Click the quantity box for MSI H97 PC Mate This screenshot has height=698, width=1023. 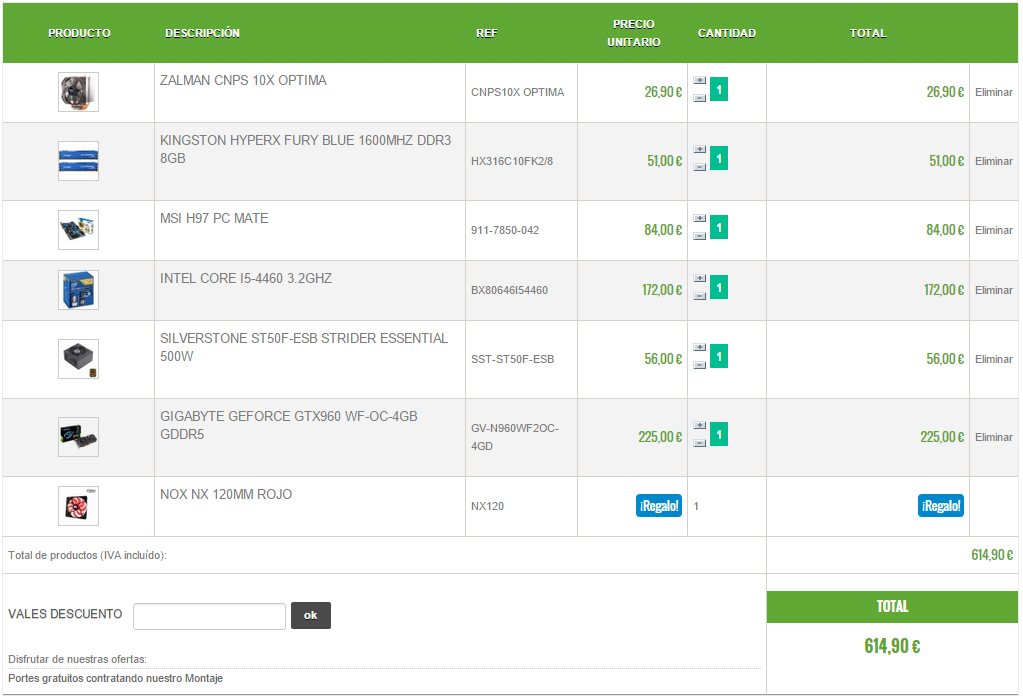coord(719,227)
